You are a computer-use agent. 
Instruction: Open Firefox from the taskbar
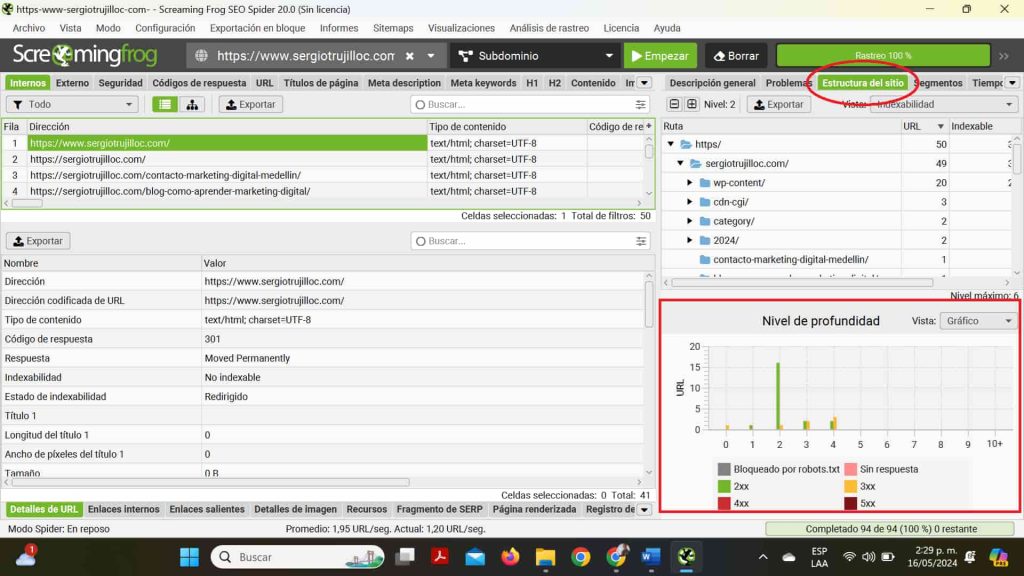point(510,557)
